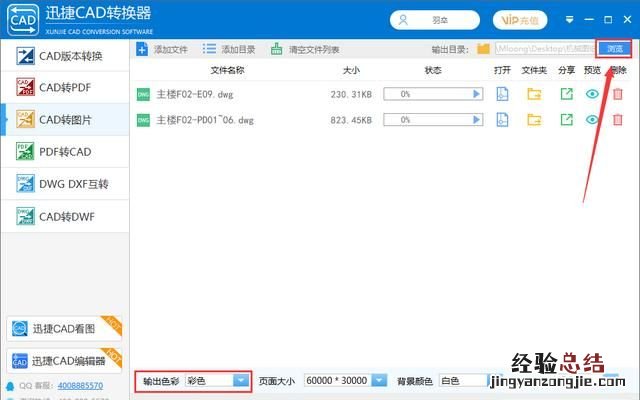The height and width of the screenshot is (400, 640).
Task: Open folder icon for 主楼F02-E09.dwg
Action: 534,94
